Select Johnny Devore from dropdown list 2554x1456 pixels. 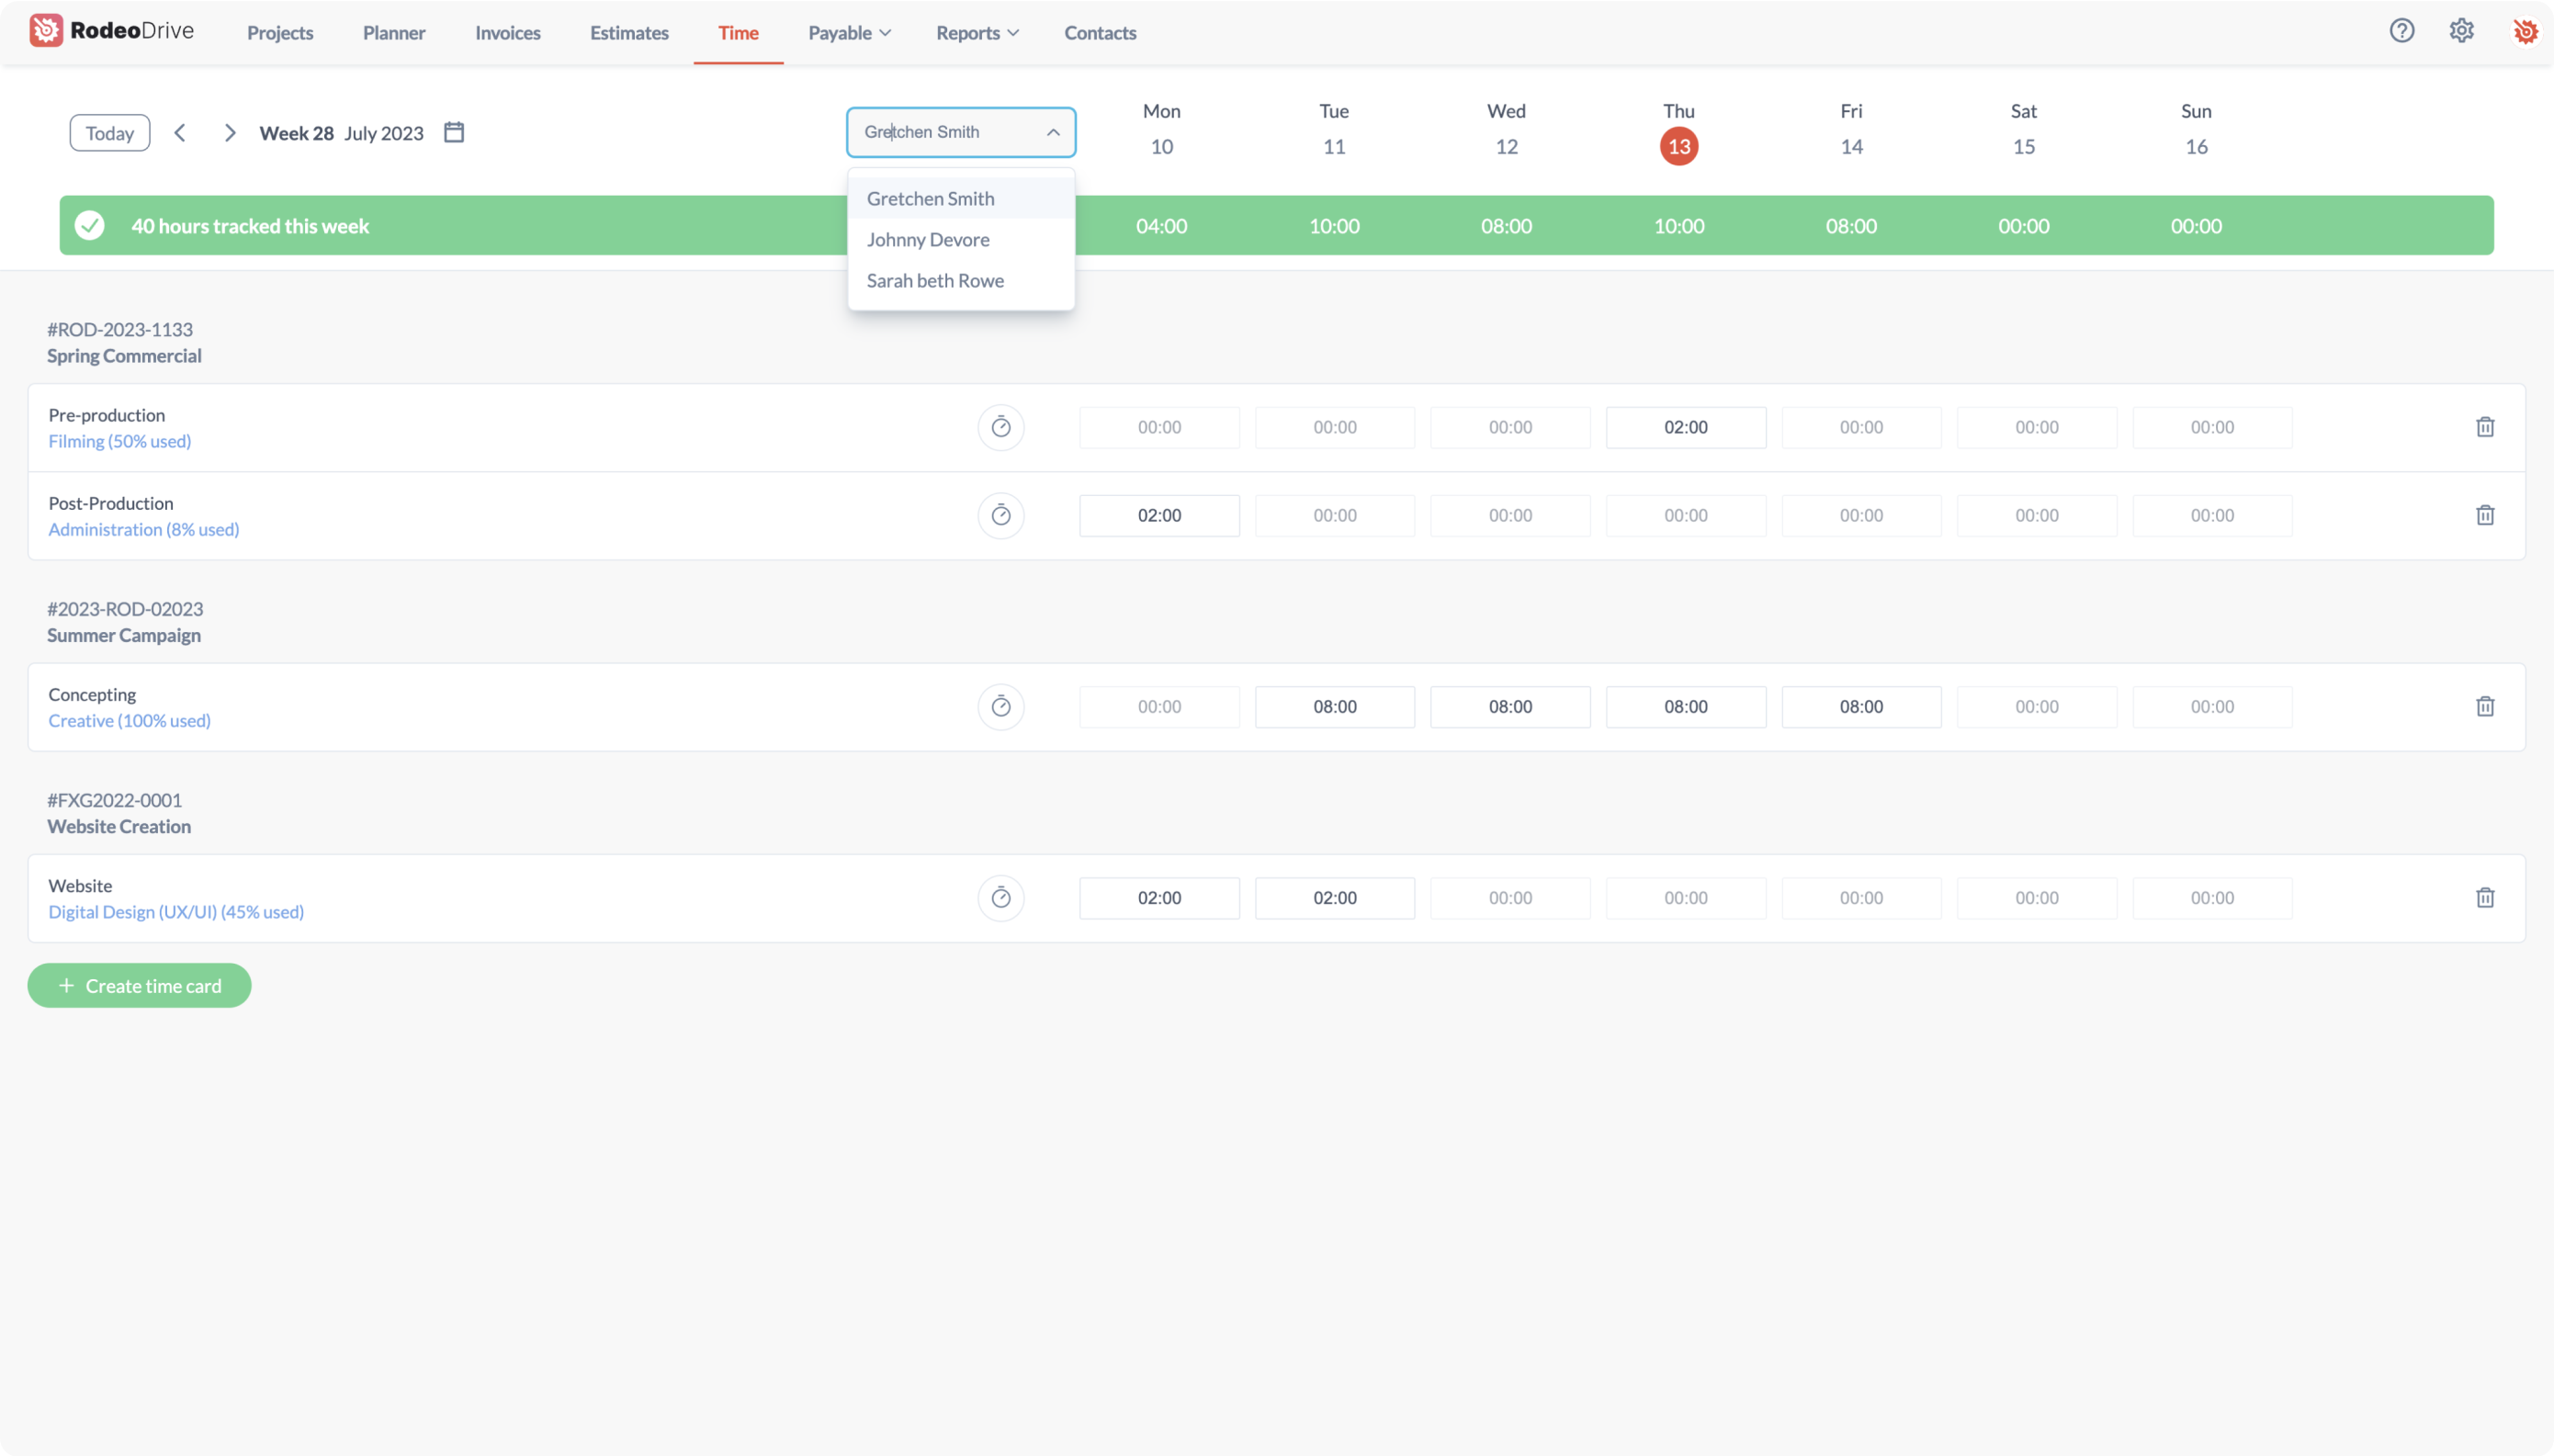click(x=927, y=239)
